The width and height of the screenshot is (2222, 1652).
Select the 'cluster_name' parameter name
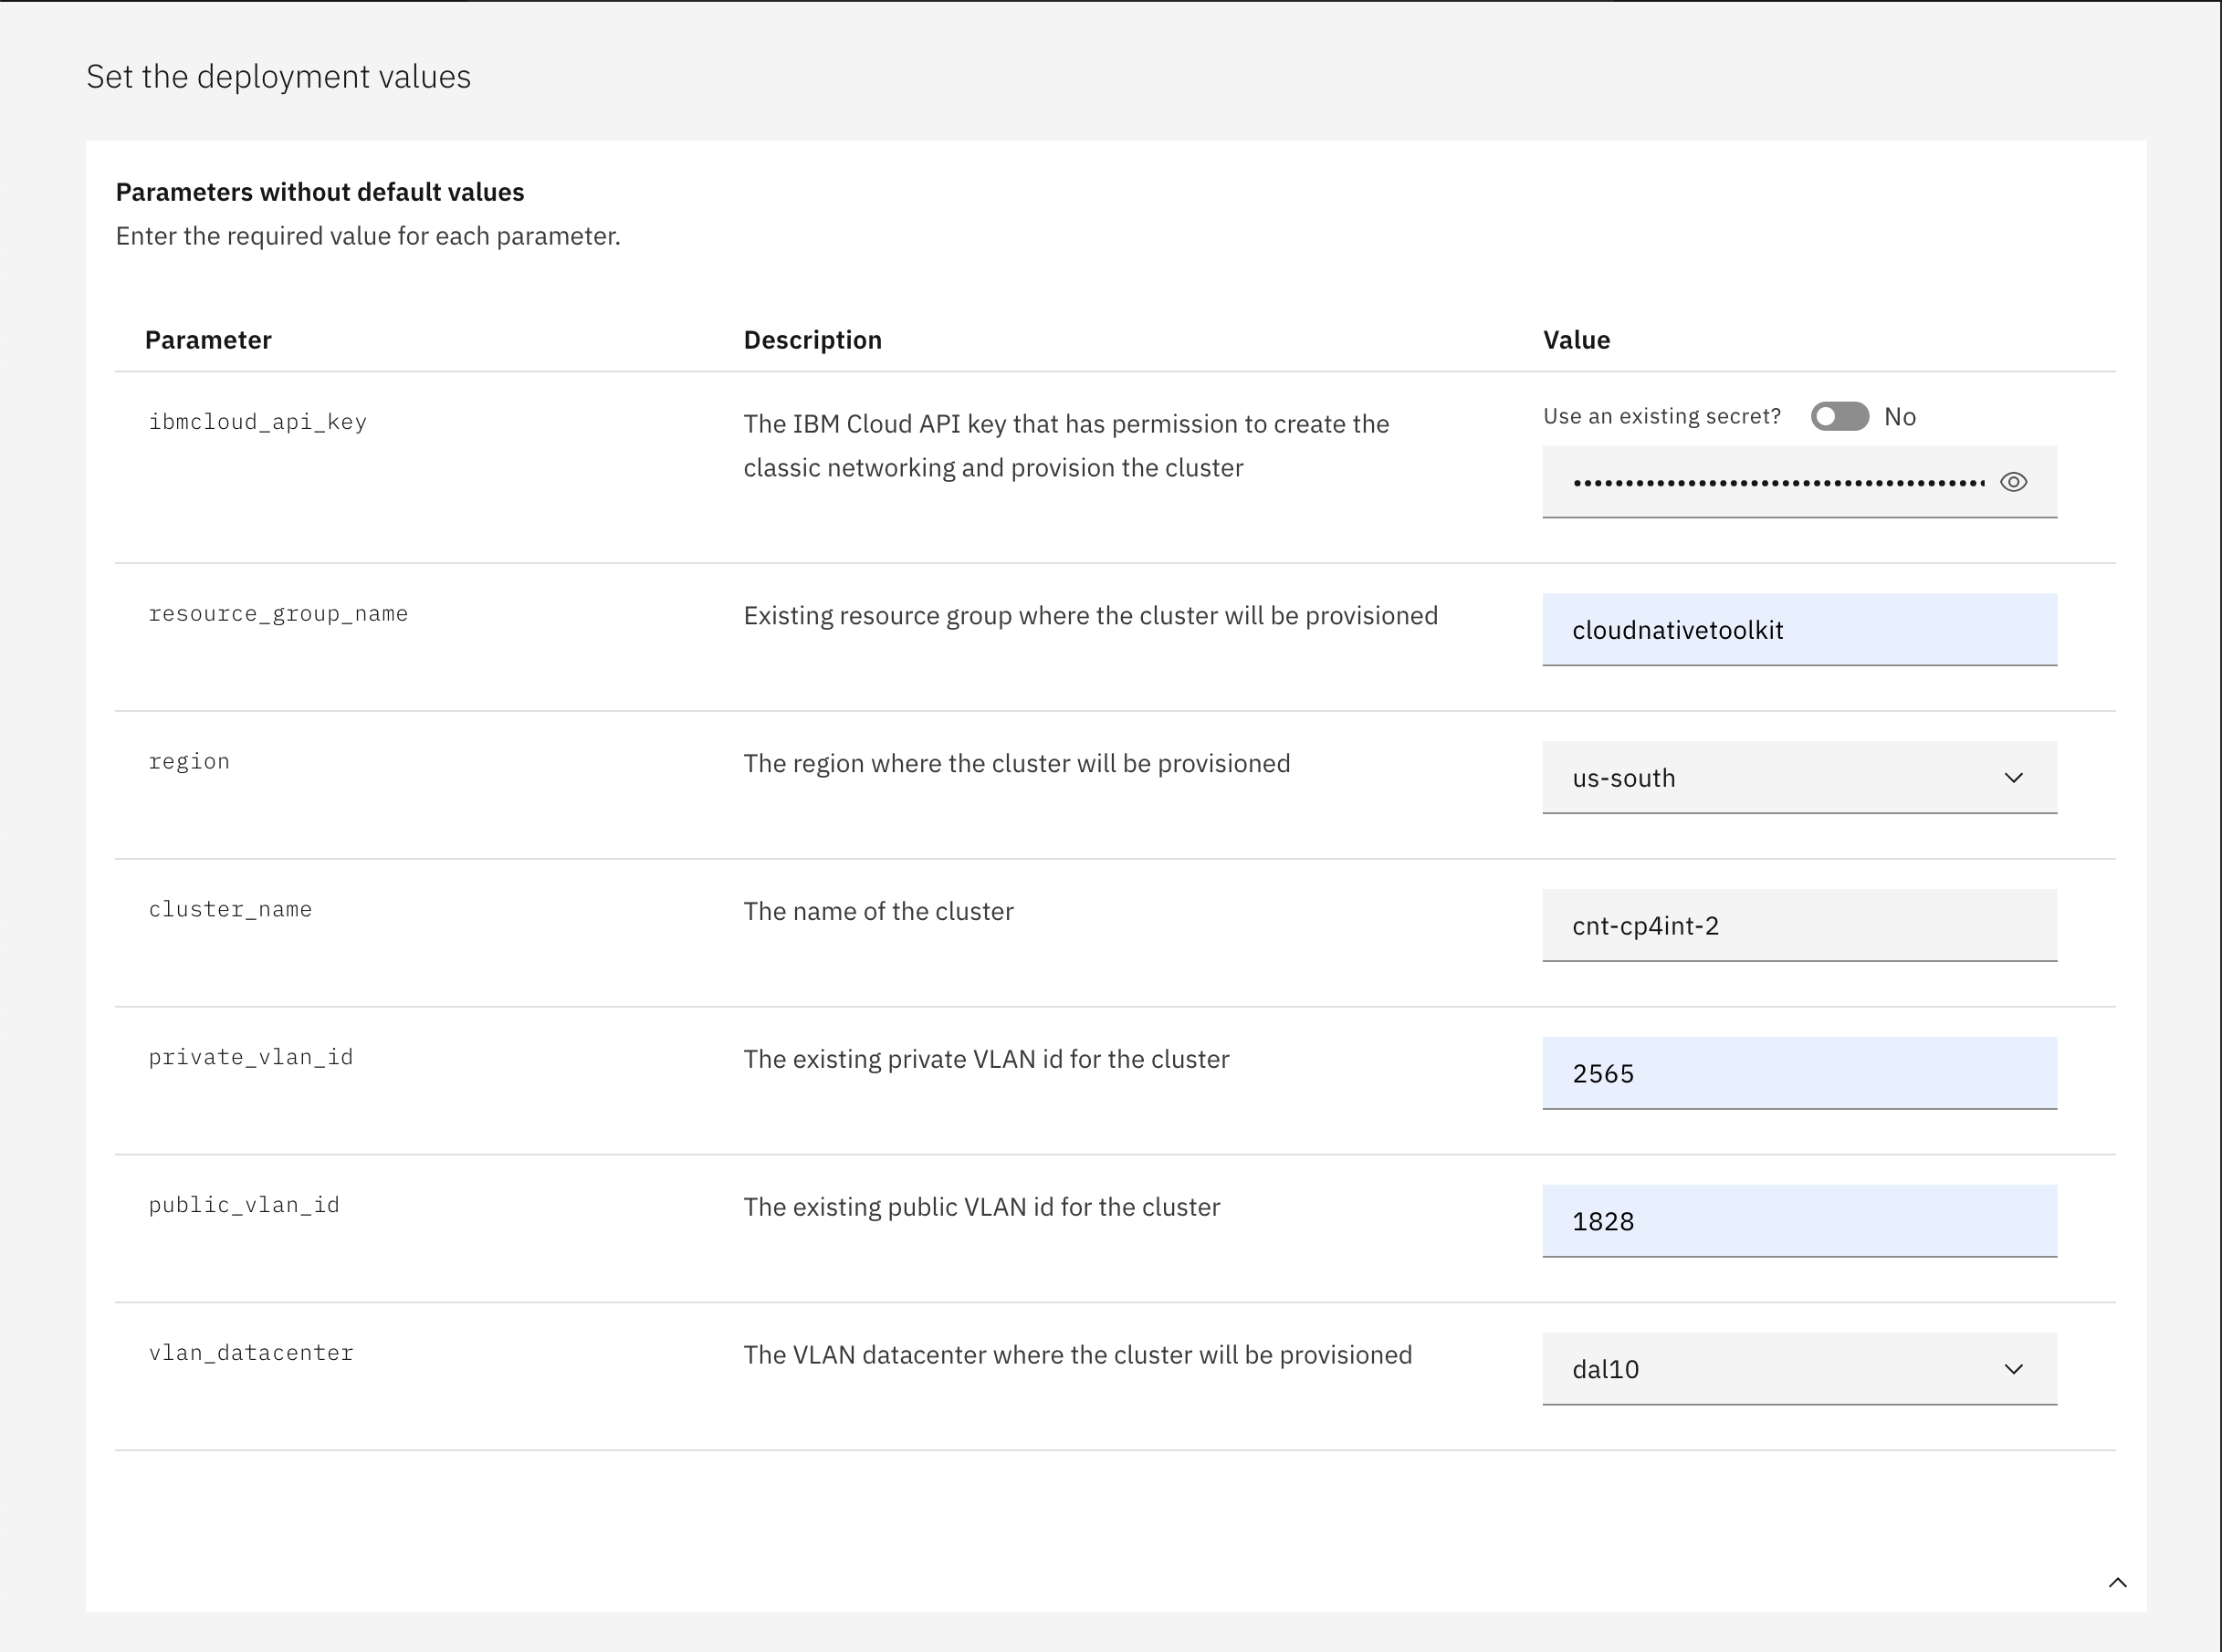pos(230,910)
